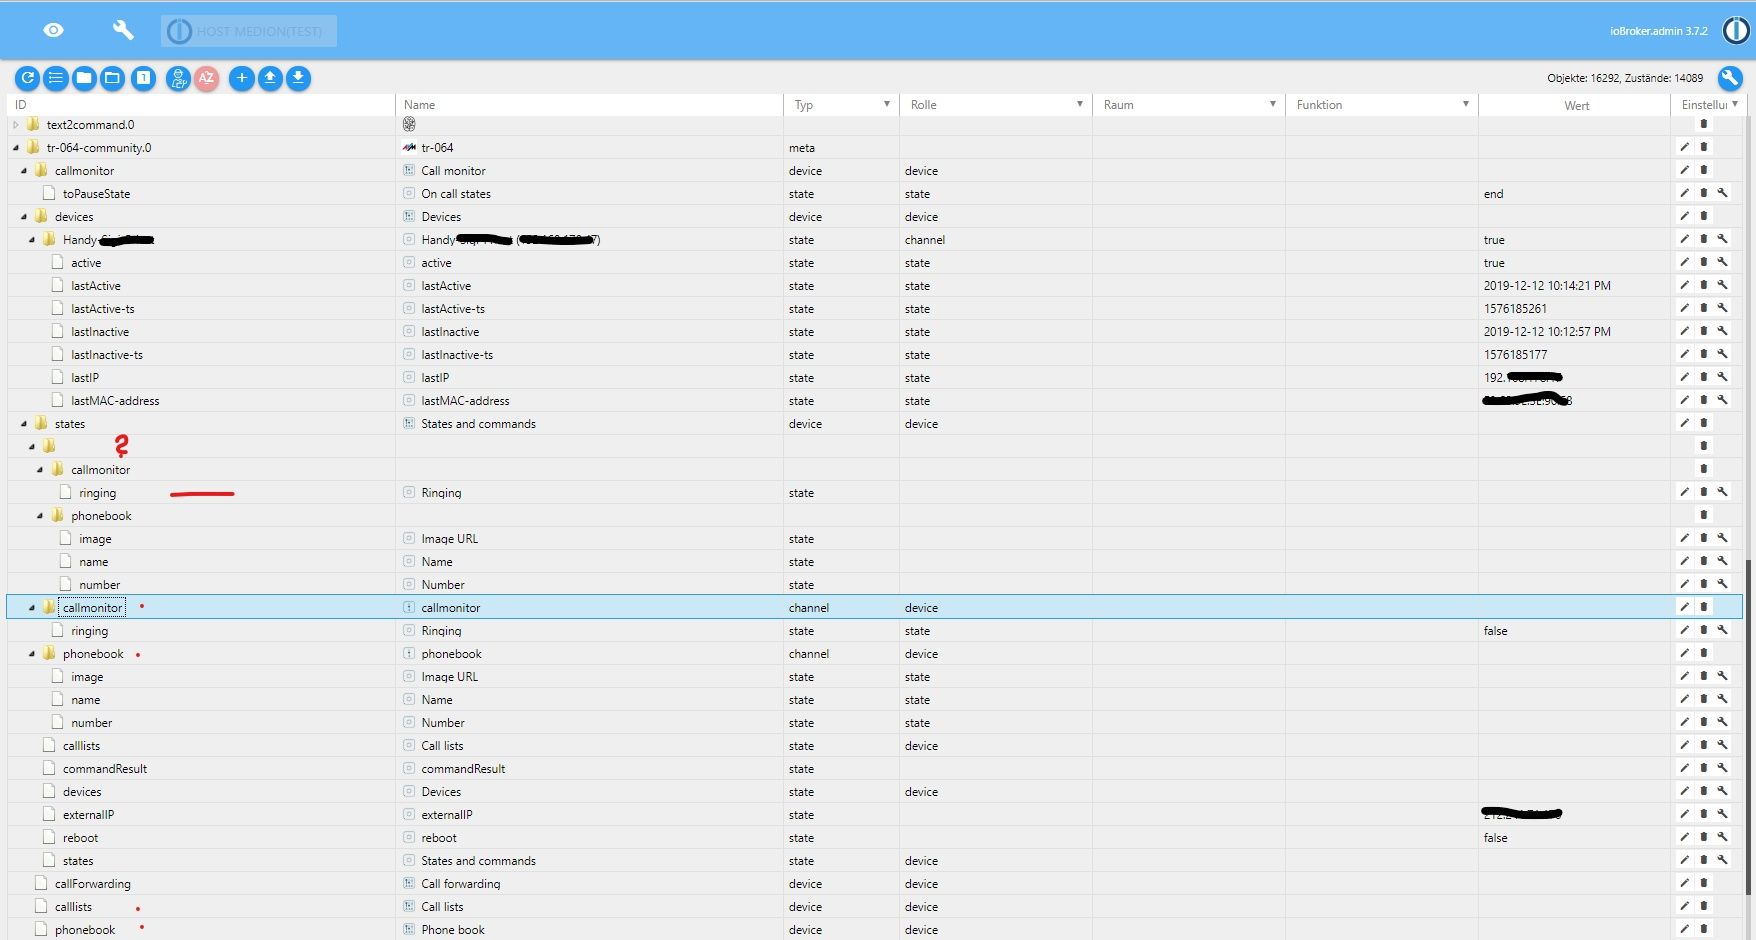This screenshot has height=940, width=1756.
Task: Select the toPauseState tree item
Action: 96,194
